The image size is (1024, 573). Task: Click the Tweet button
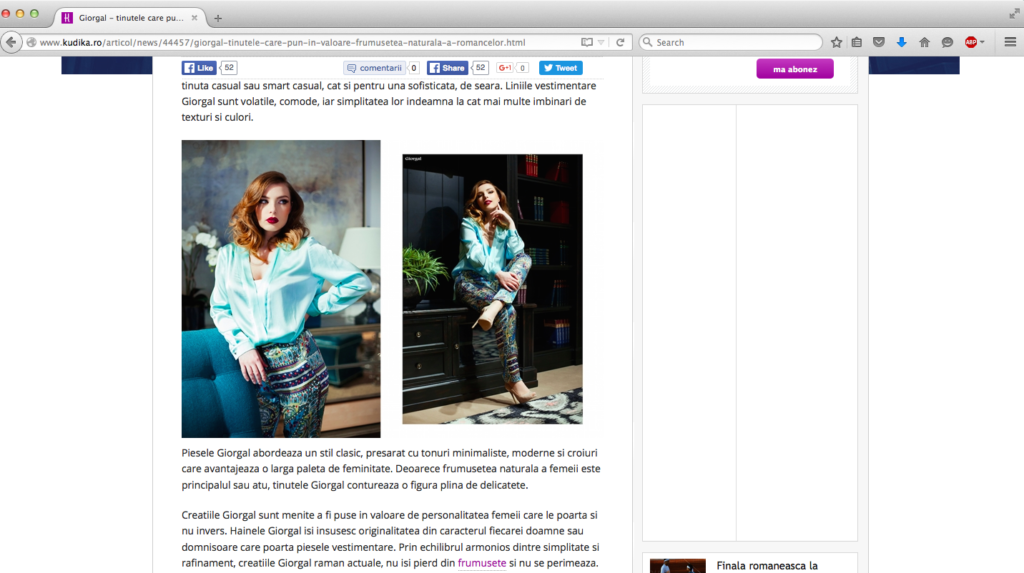[x=561, y=68]
